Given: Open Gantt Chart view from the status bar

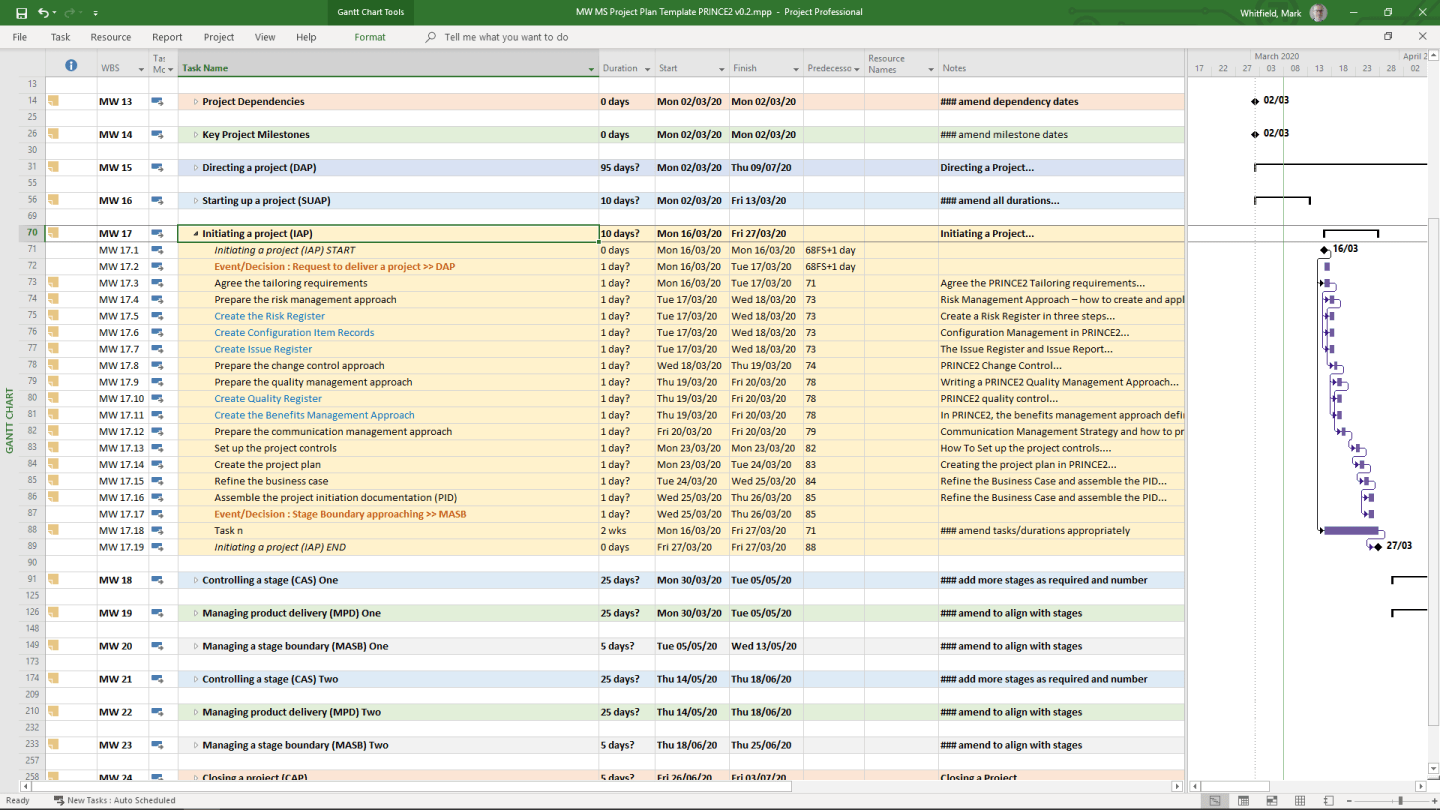Looking at the screenshot, I should tap(1215, 800).
